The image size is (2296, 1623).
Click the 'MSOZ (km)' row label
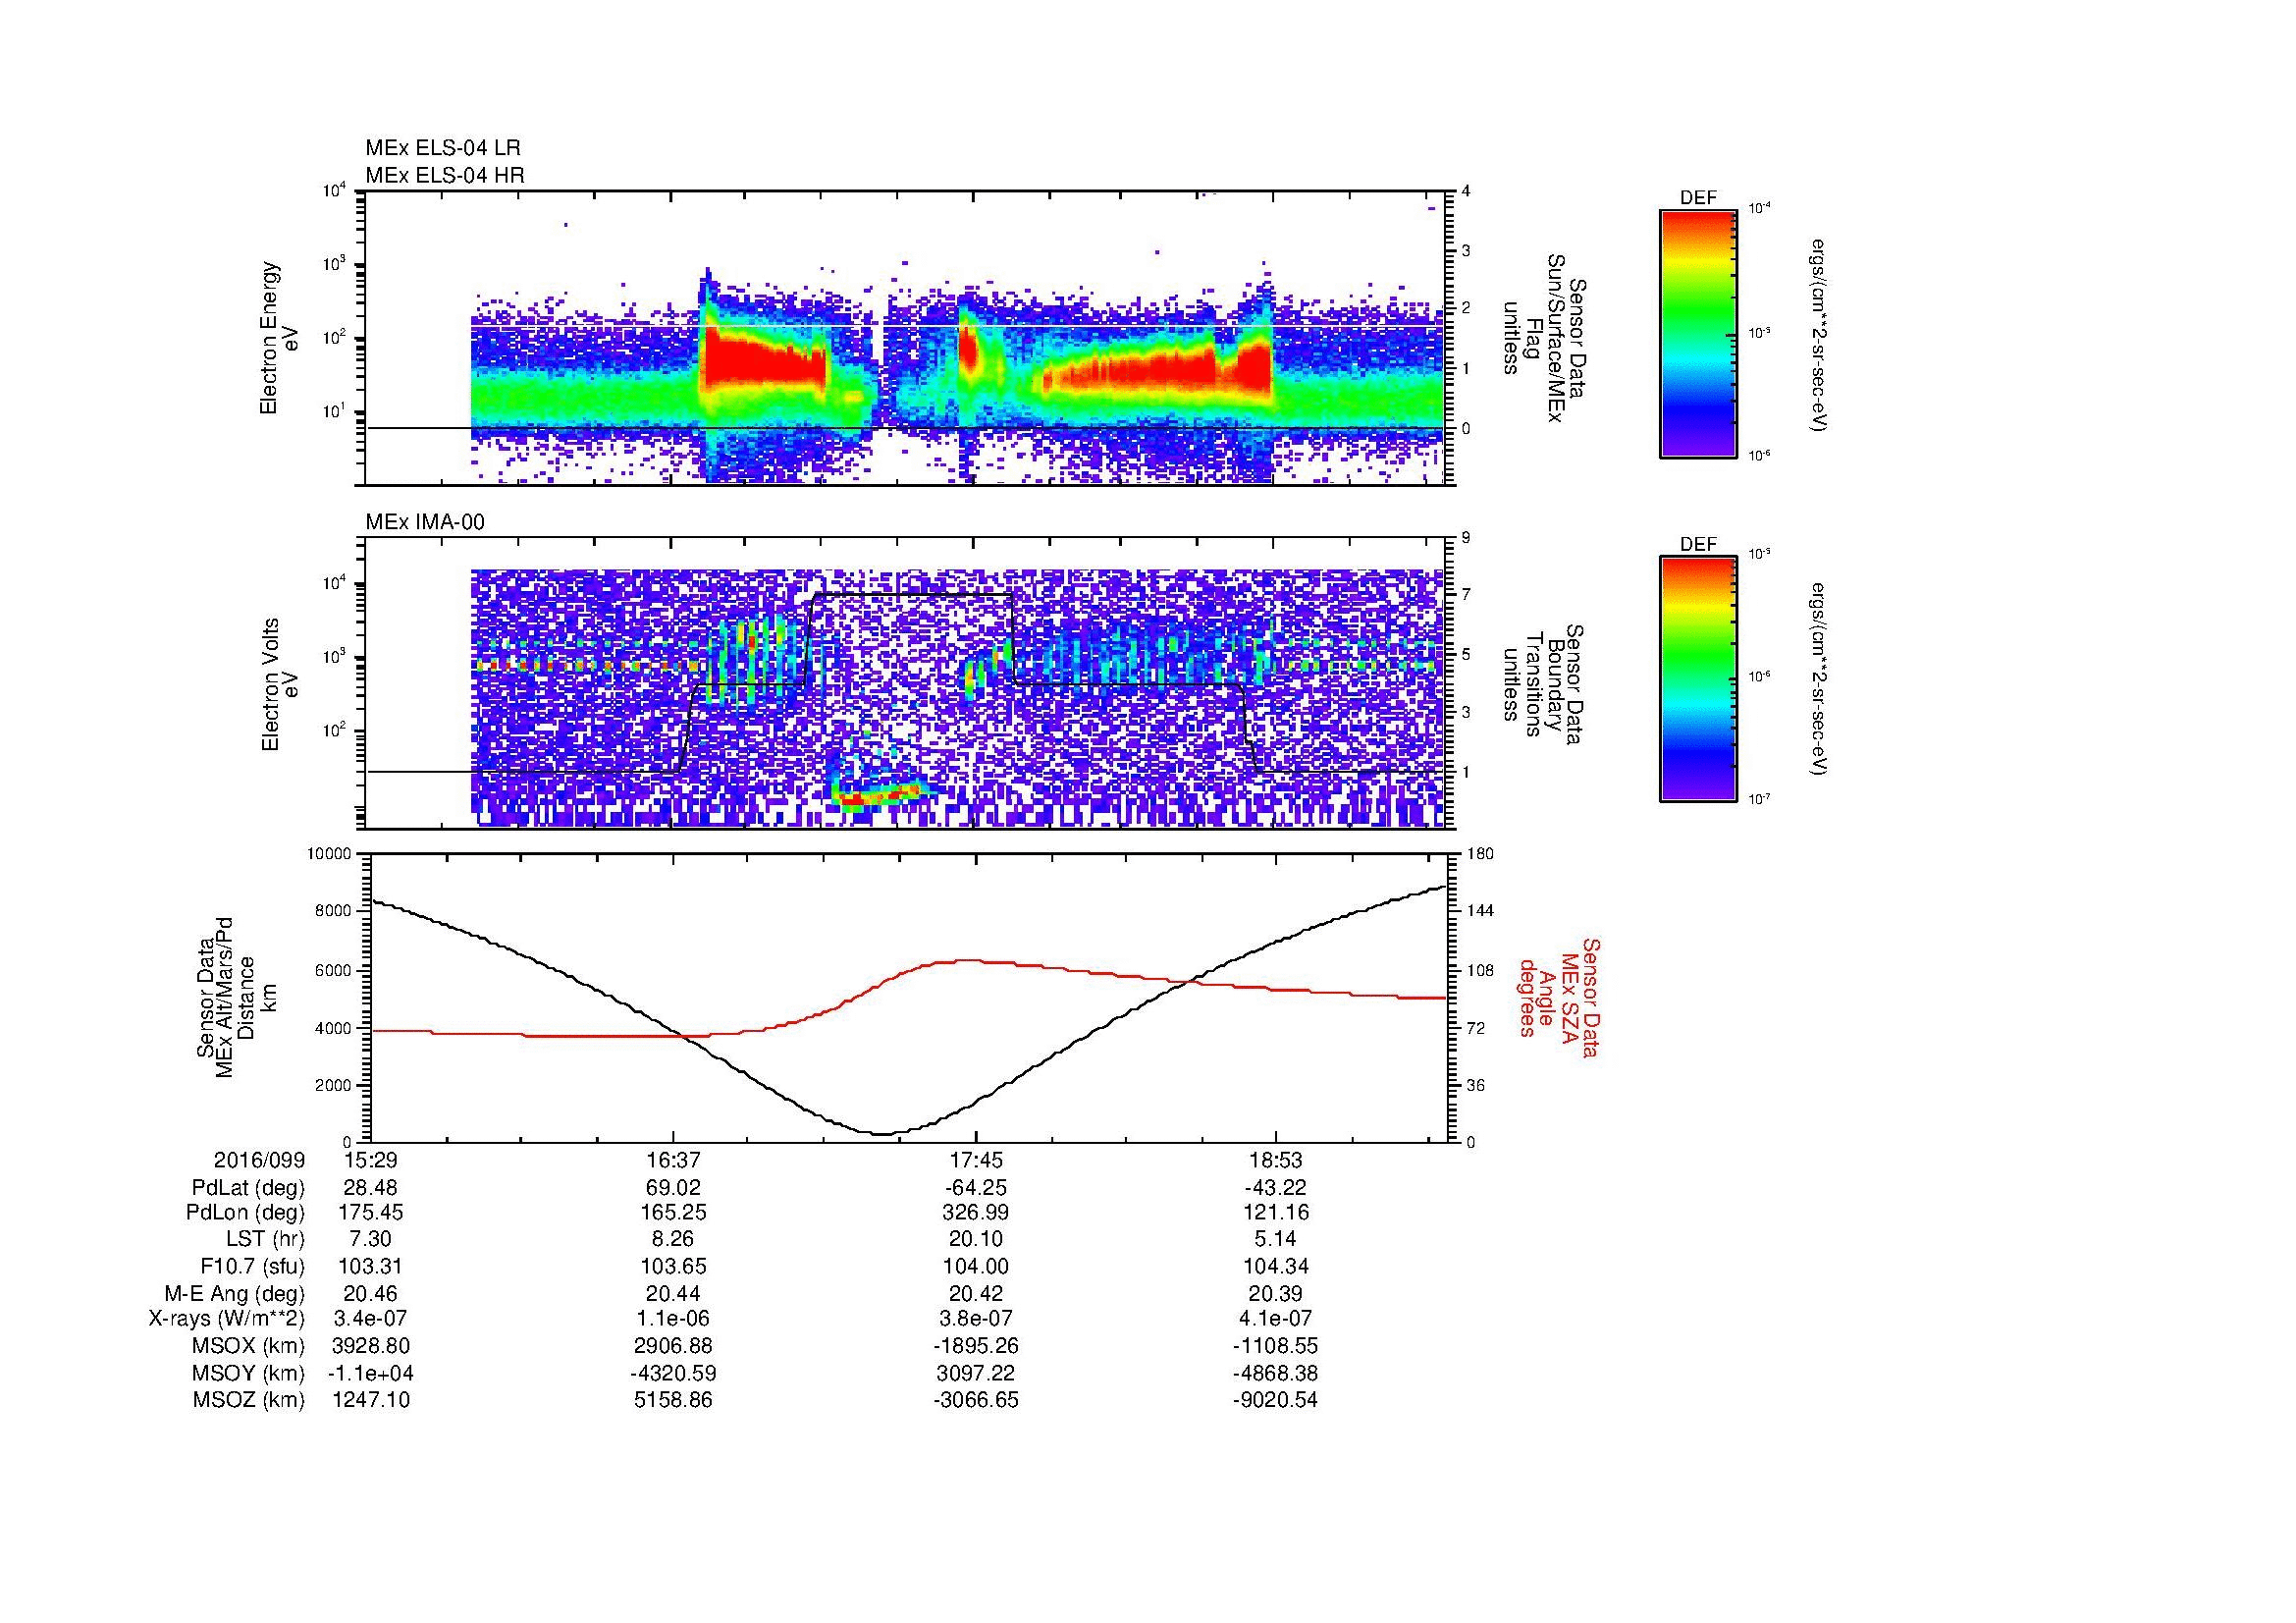(x=249, y=1400)
